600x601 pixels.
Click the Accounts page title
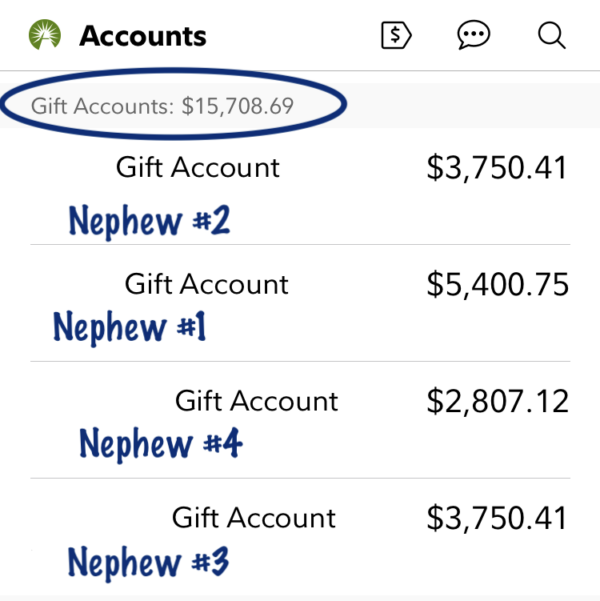pyautogui.click(x=143, y=37)
